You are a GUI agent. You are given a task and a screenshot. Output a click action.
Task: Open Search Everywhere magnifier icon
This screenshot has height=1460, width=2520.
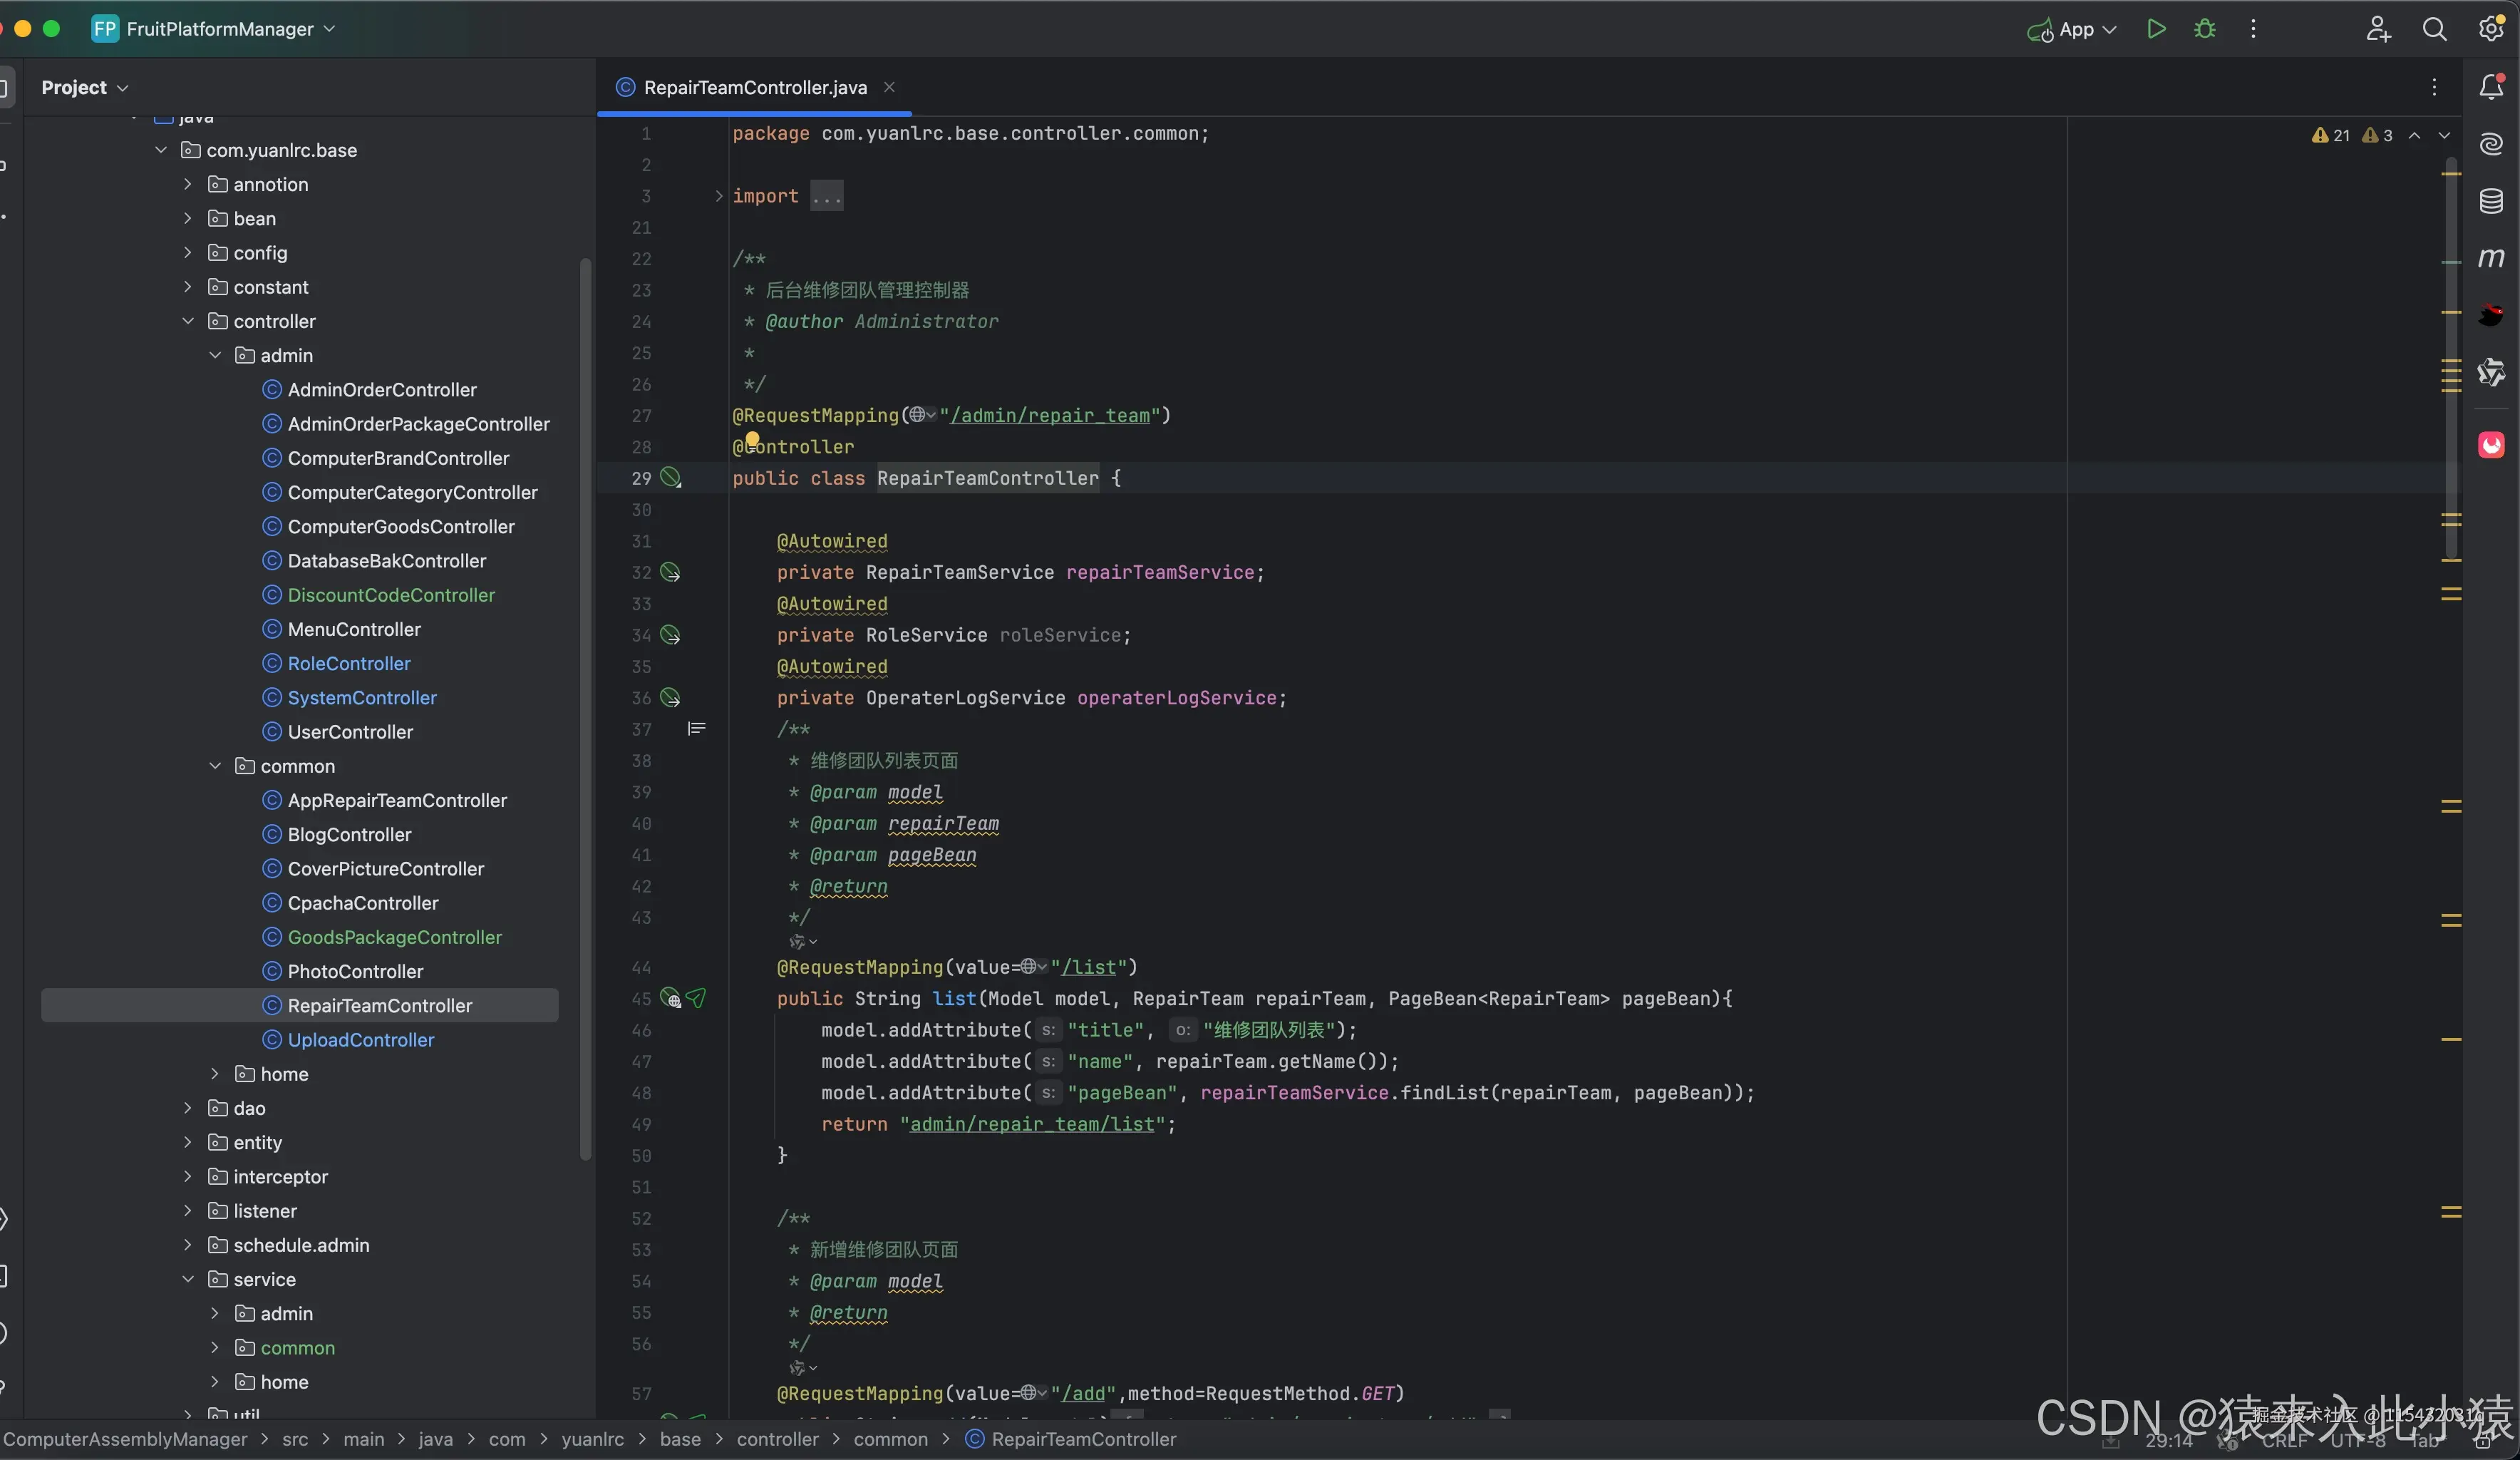(x=2434, y=29)
